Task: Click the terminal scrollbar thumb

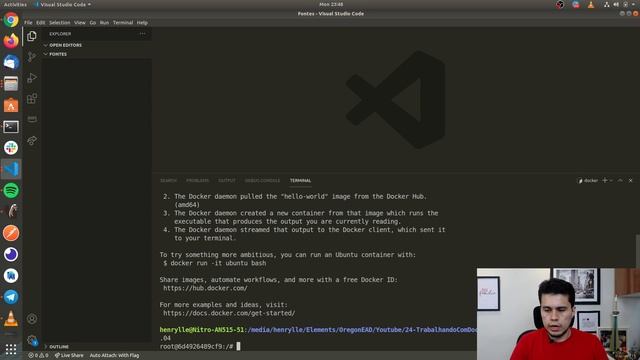Action: pos(638,251)
